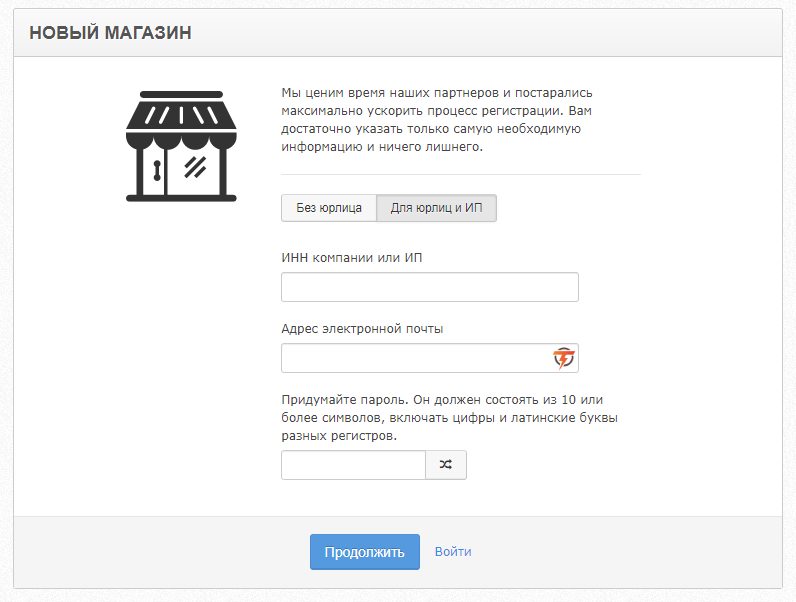
Task: Switch to the "Без юрлица" tab
Action: point(329,208)
